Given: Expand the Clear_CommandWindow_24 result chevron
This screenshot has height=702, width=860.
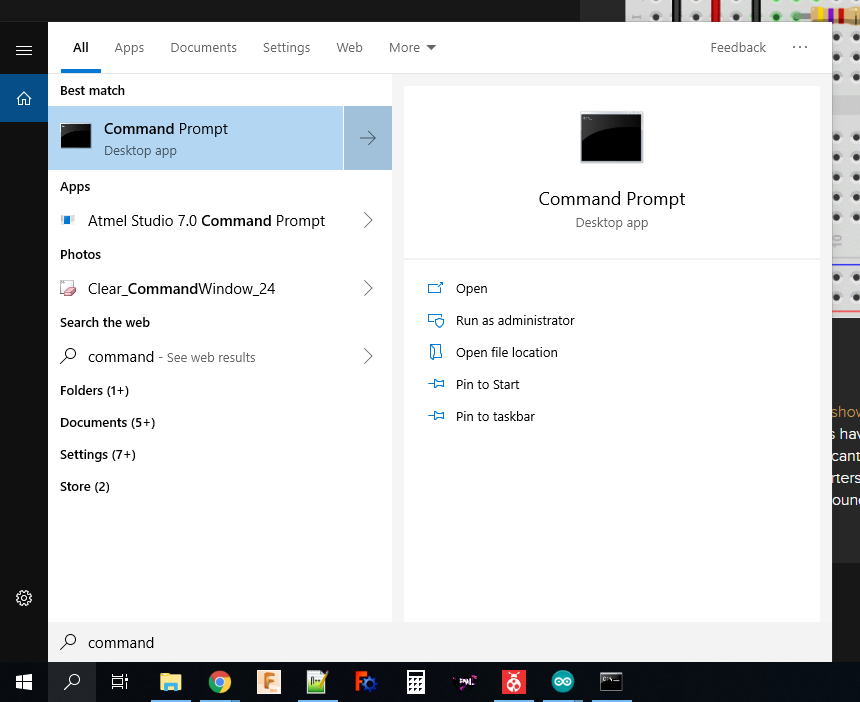Looking at the screenshot, I should pos(368,288).
